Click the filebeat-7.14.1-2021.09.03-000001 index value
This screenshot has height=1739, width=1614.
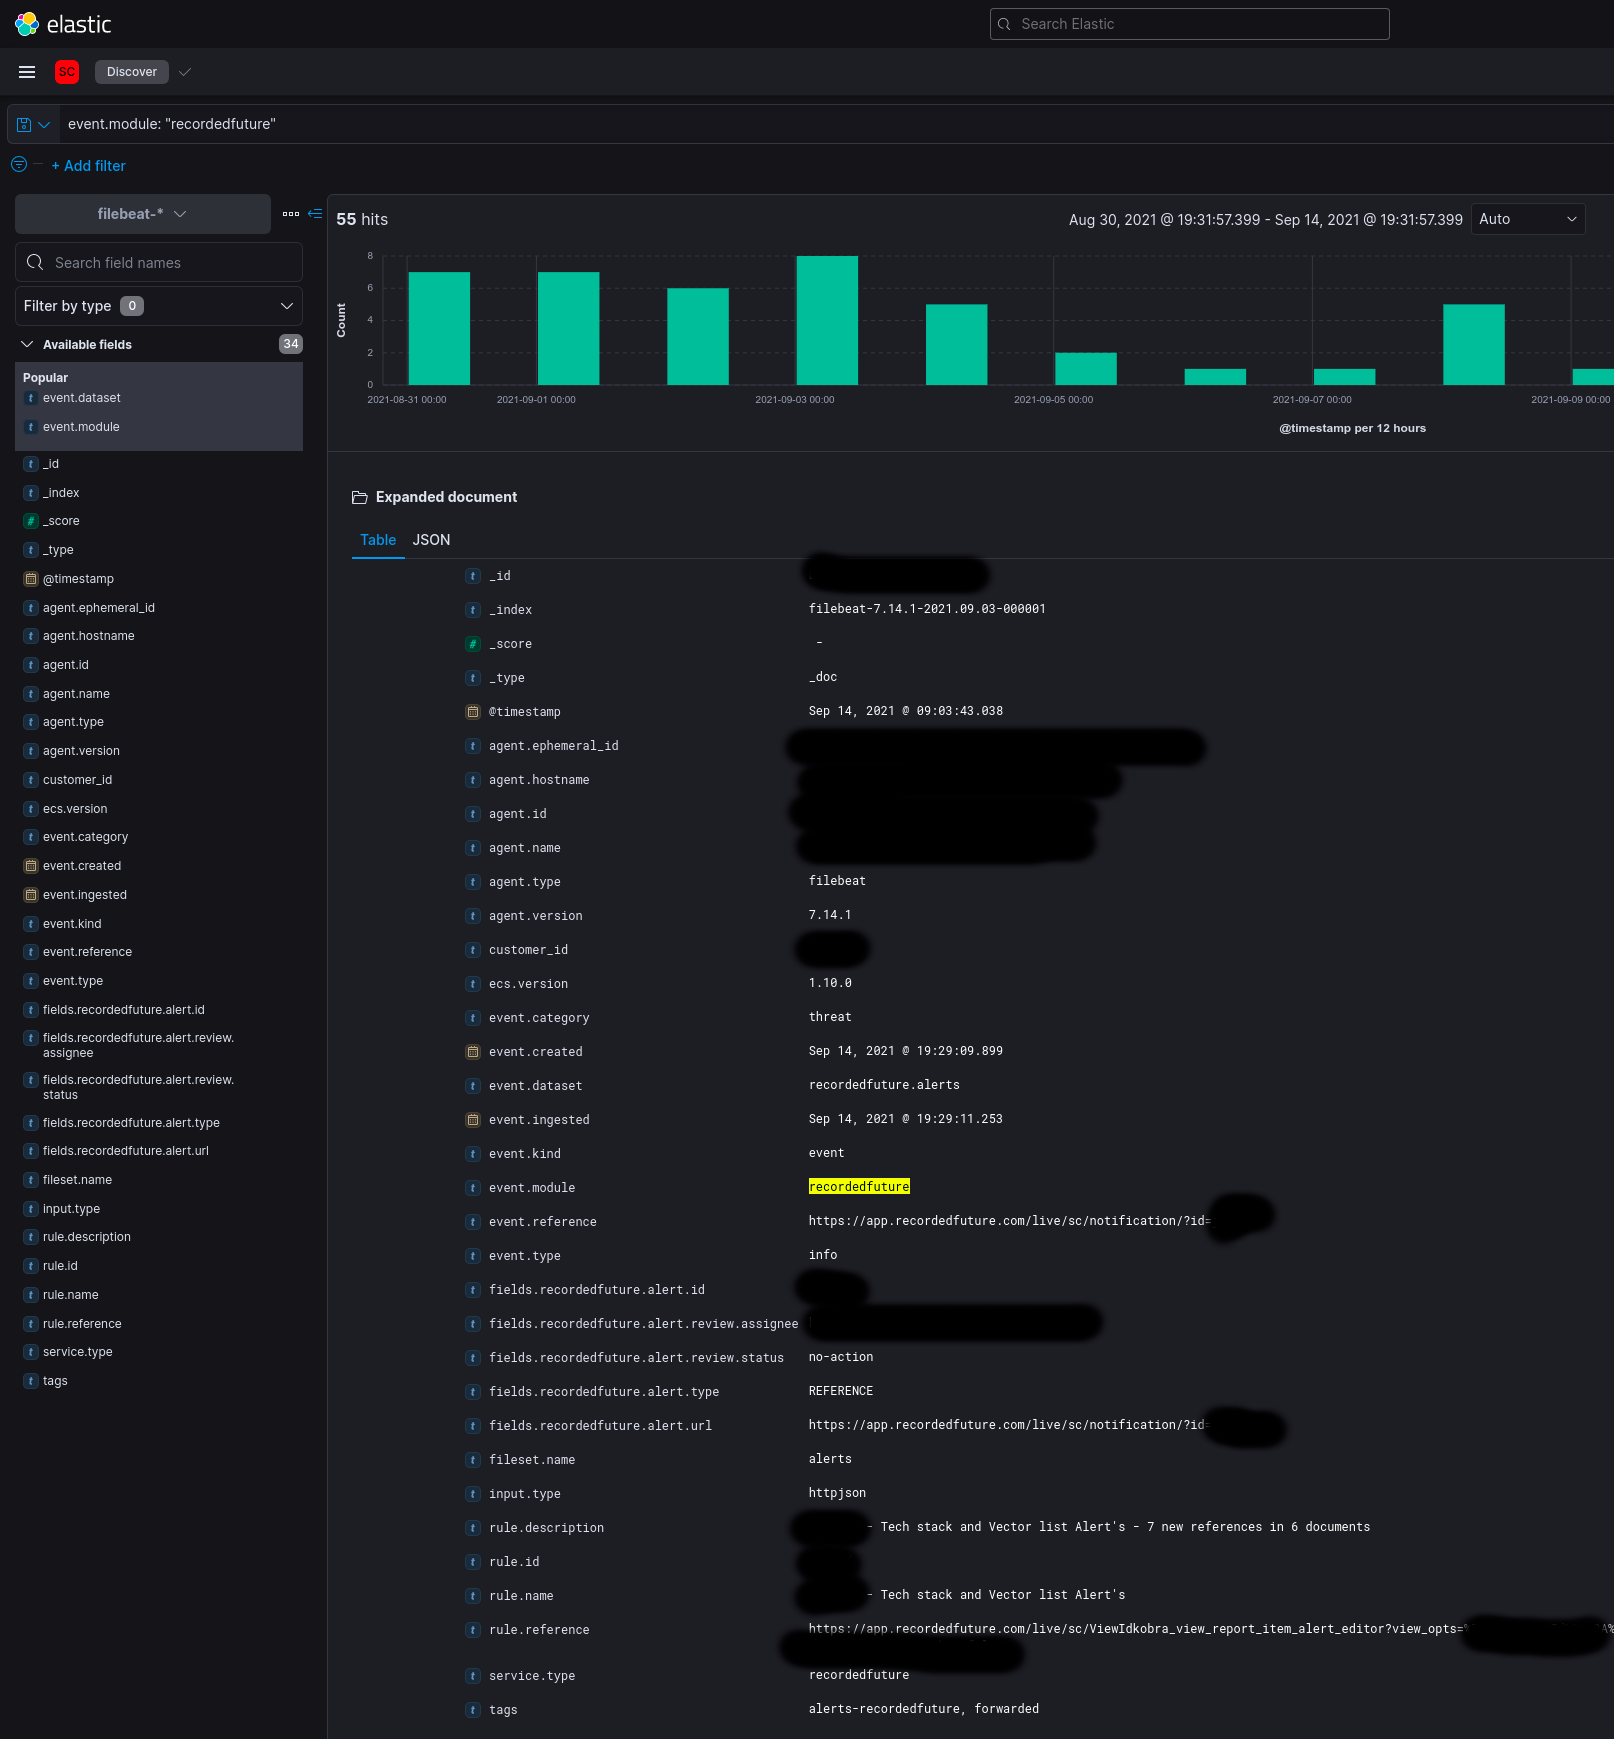pyautogui.click(x=927, y=609)
